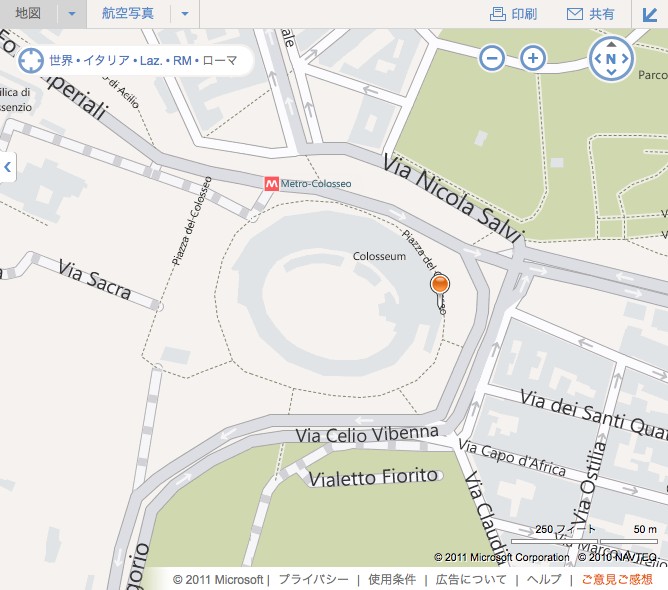Click the Metro-Colosseo station icon
Viewport: 668px width, 590px height.
(x=271, y=184)
